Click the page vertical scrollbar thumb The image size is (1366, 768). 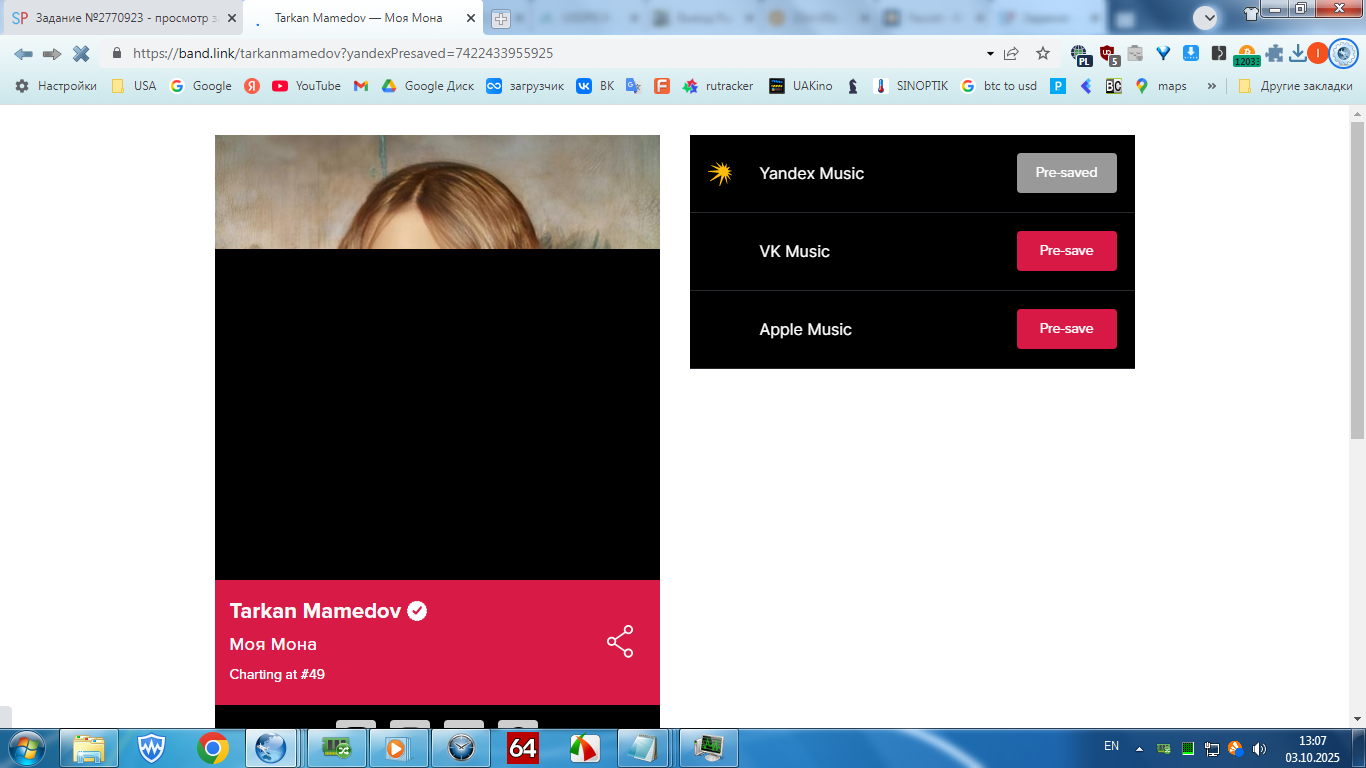pos(1357,279)
